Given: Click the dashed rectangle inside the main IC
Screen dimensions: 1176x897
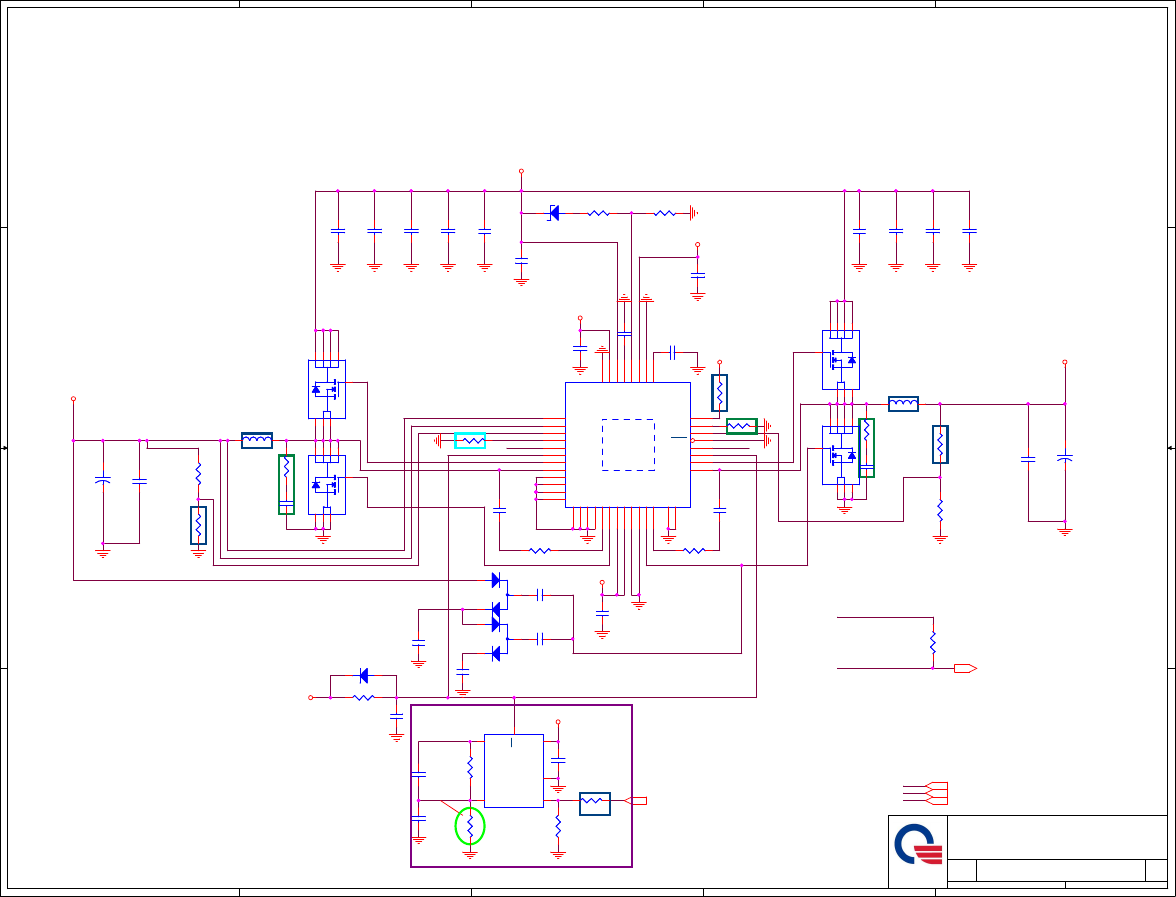Looking at the screenshot, I should (628, 445).
